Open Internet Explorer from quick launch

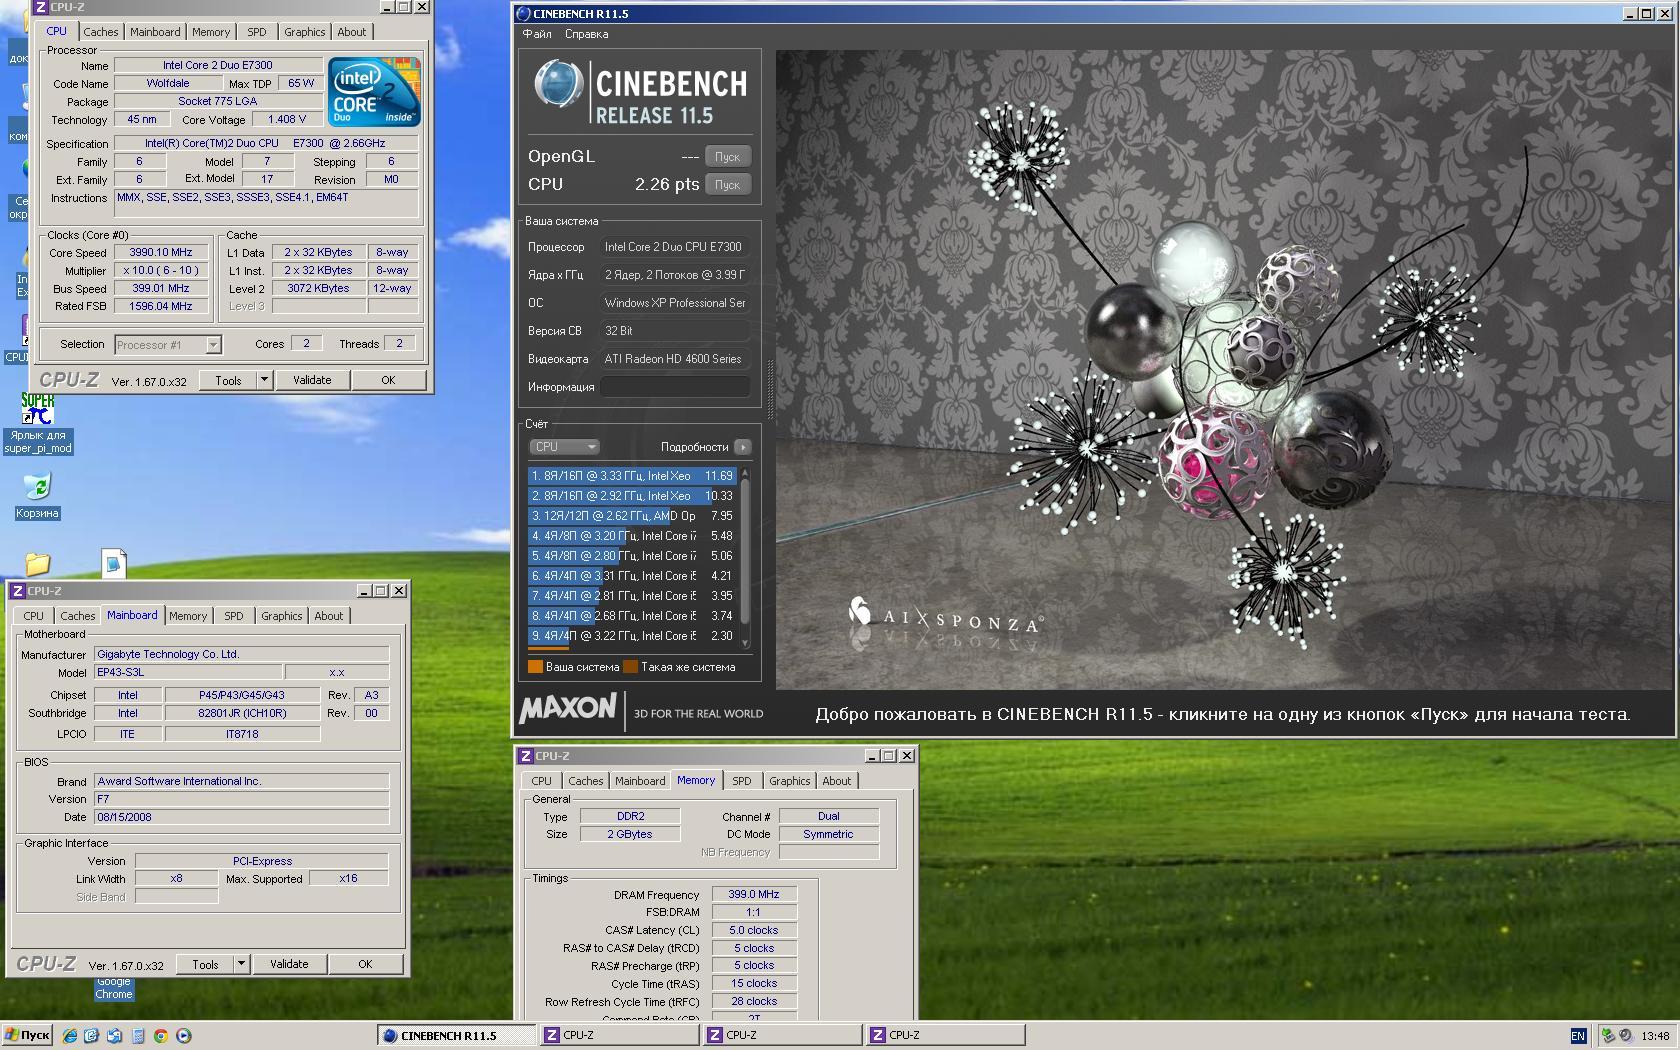coord(70,1036)
